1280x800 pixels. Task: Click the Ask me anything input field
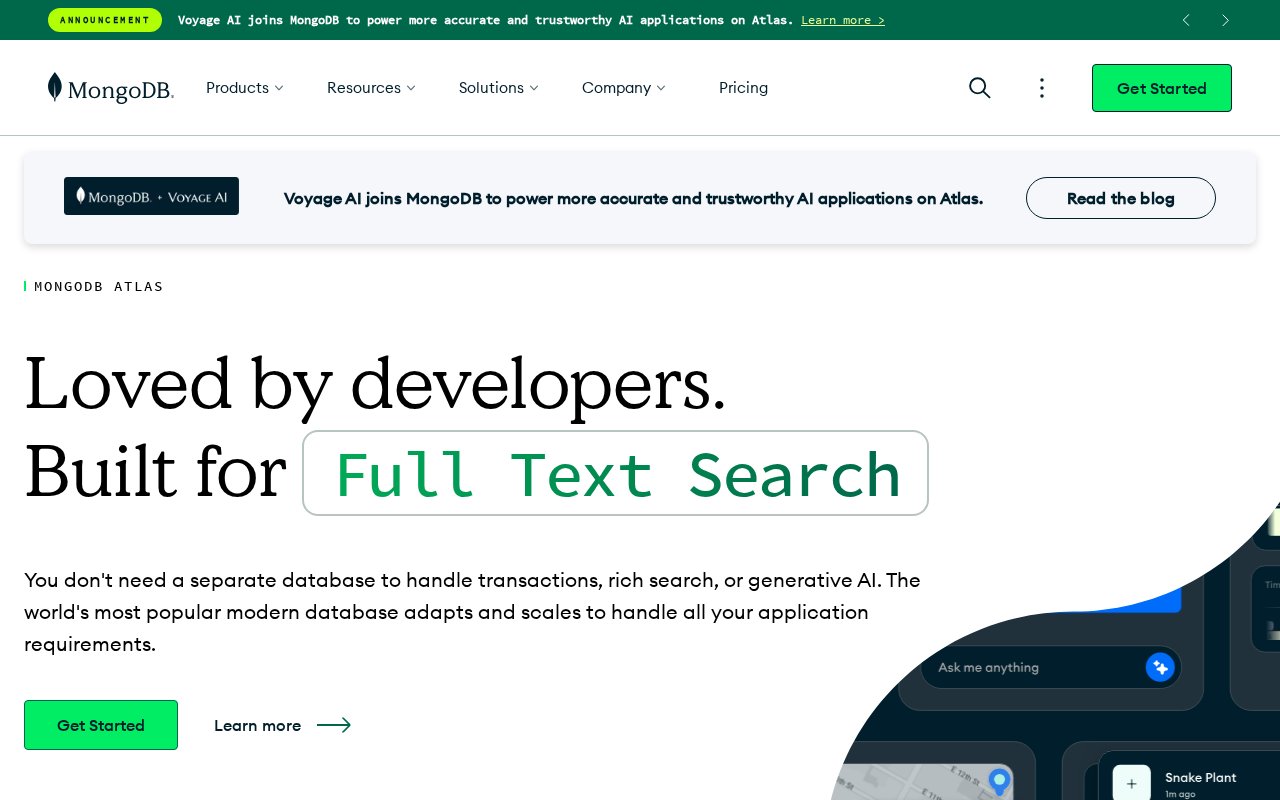coord(1050,667)
